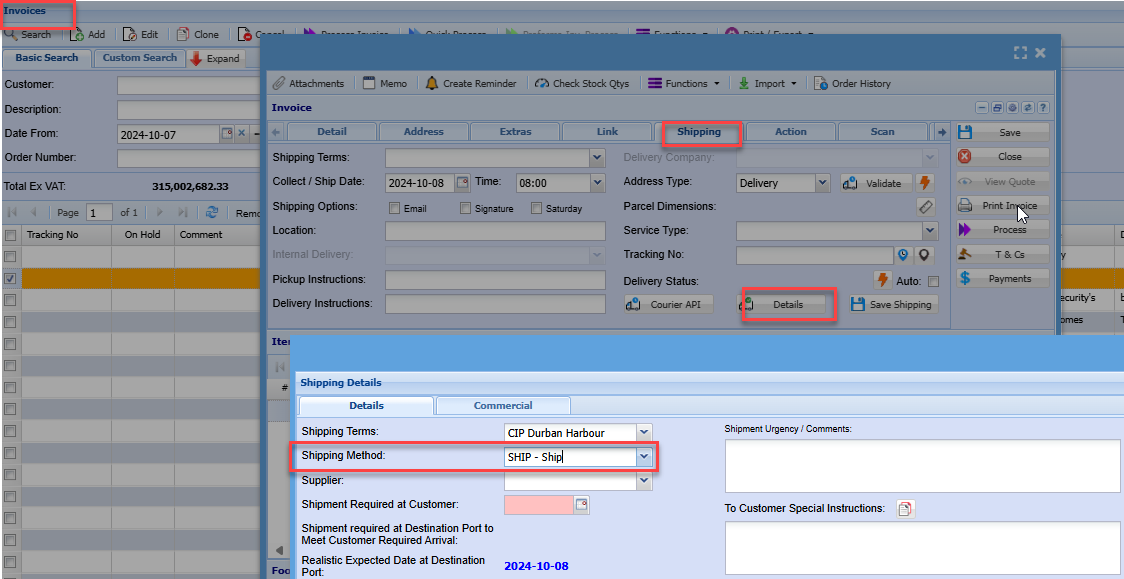Open the Attachments paperclip tool

(x=309, y=84)
